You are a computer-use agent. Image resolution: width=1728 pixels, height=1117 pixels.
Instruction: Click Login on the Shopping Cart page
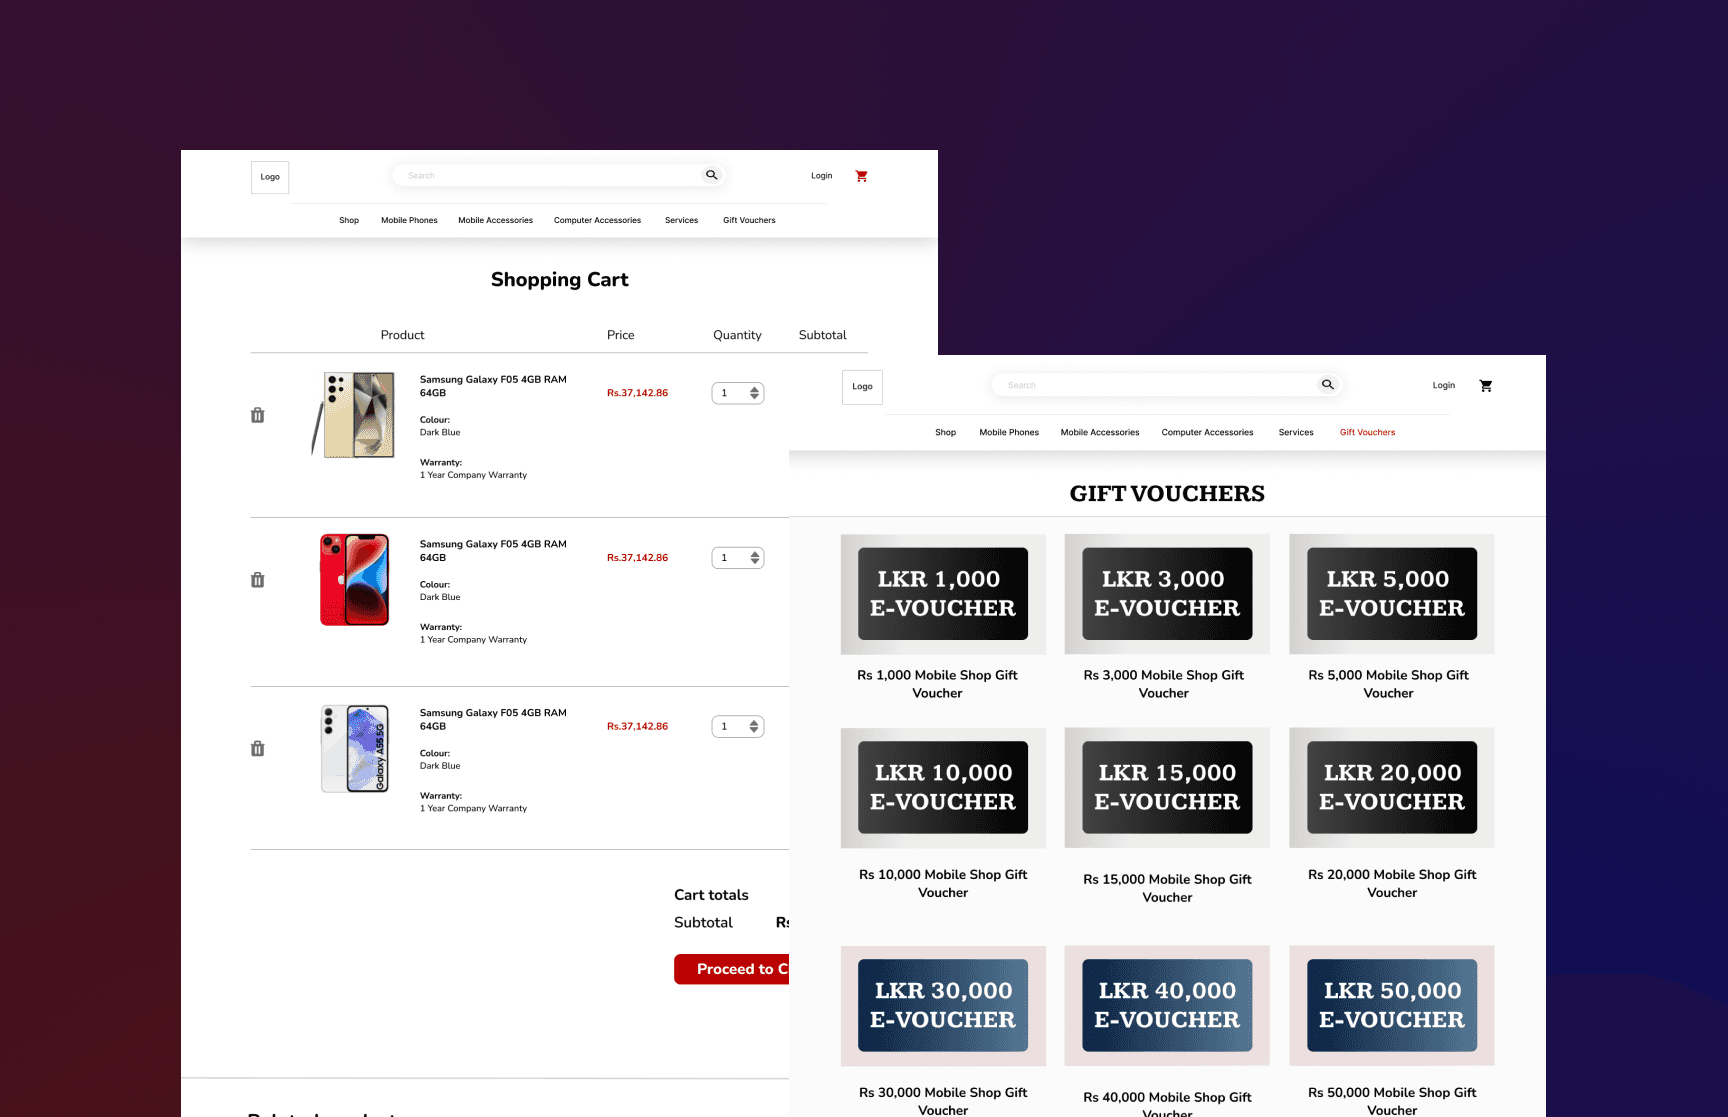[822, 176]
